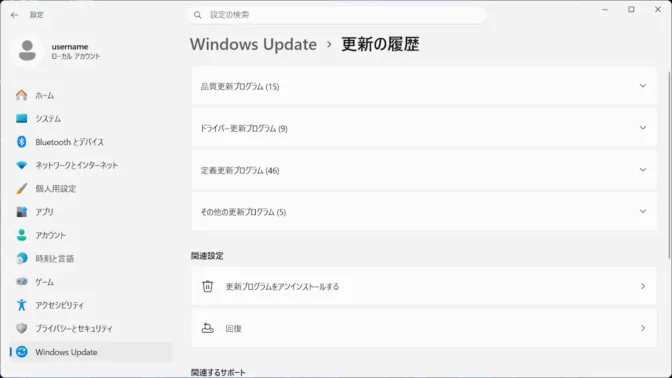Click the 個人用設定 paintbrush icon

pyautogui.click(x=21, y=189)
